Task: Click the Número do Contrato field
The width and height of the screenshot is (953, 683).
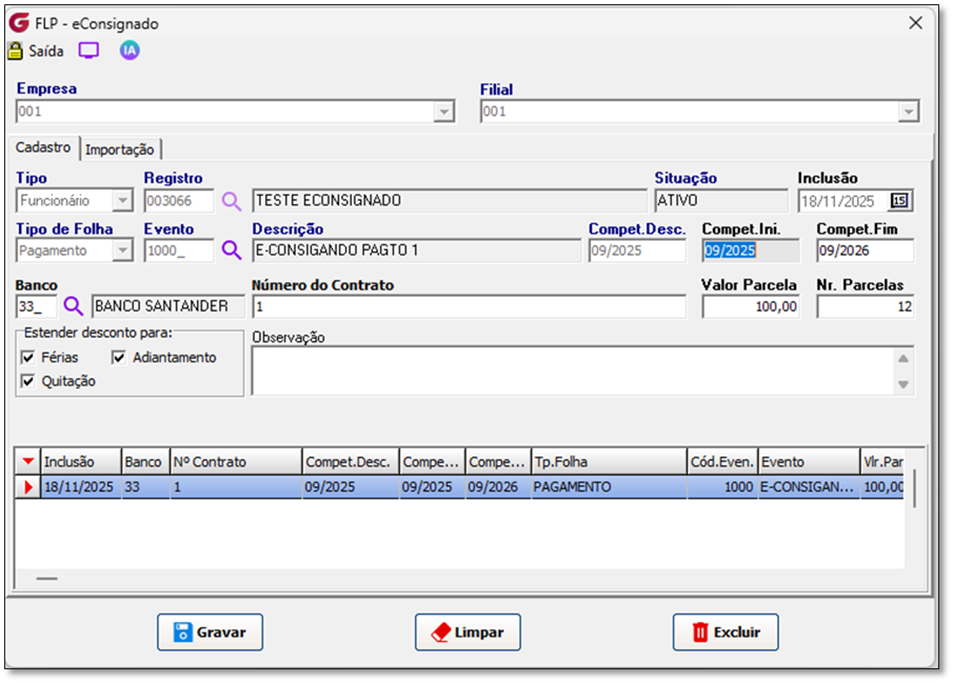Action: coord(469,306)
